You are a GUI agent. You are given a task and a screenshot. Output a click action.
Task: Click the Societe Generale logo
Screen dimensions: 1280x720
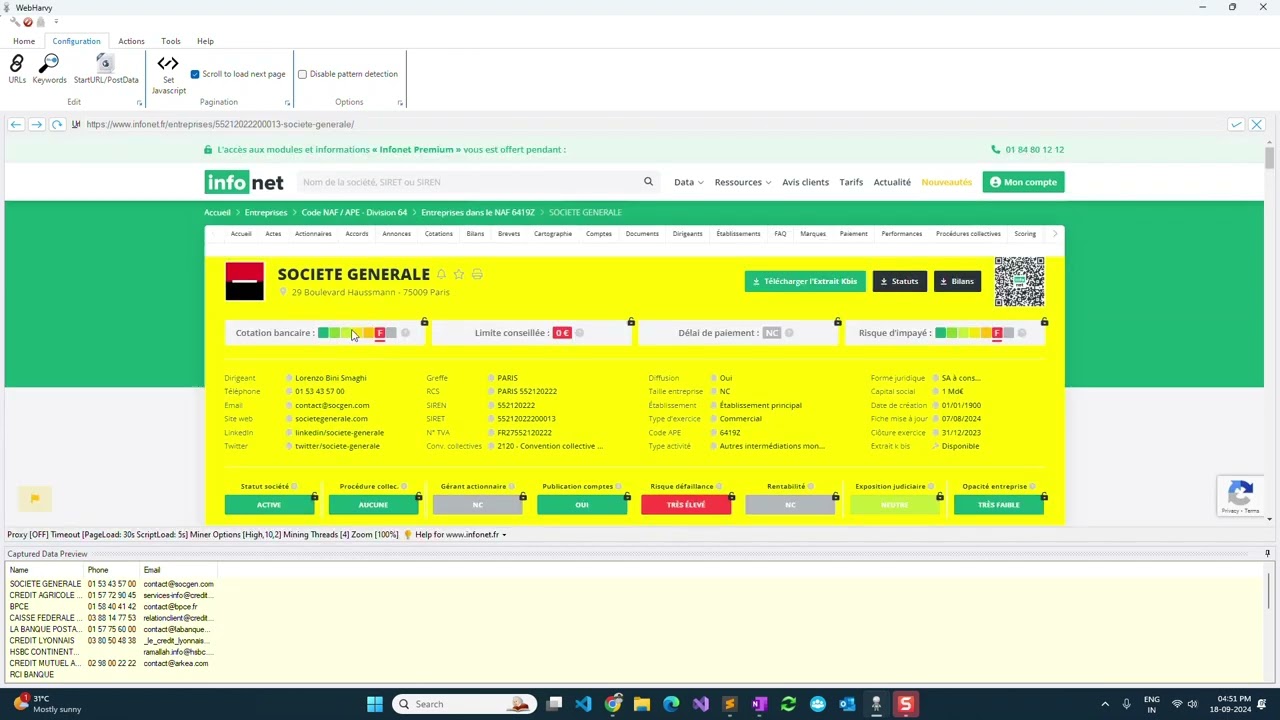245,281
